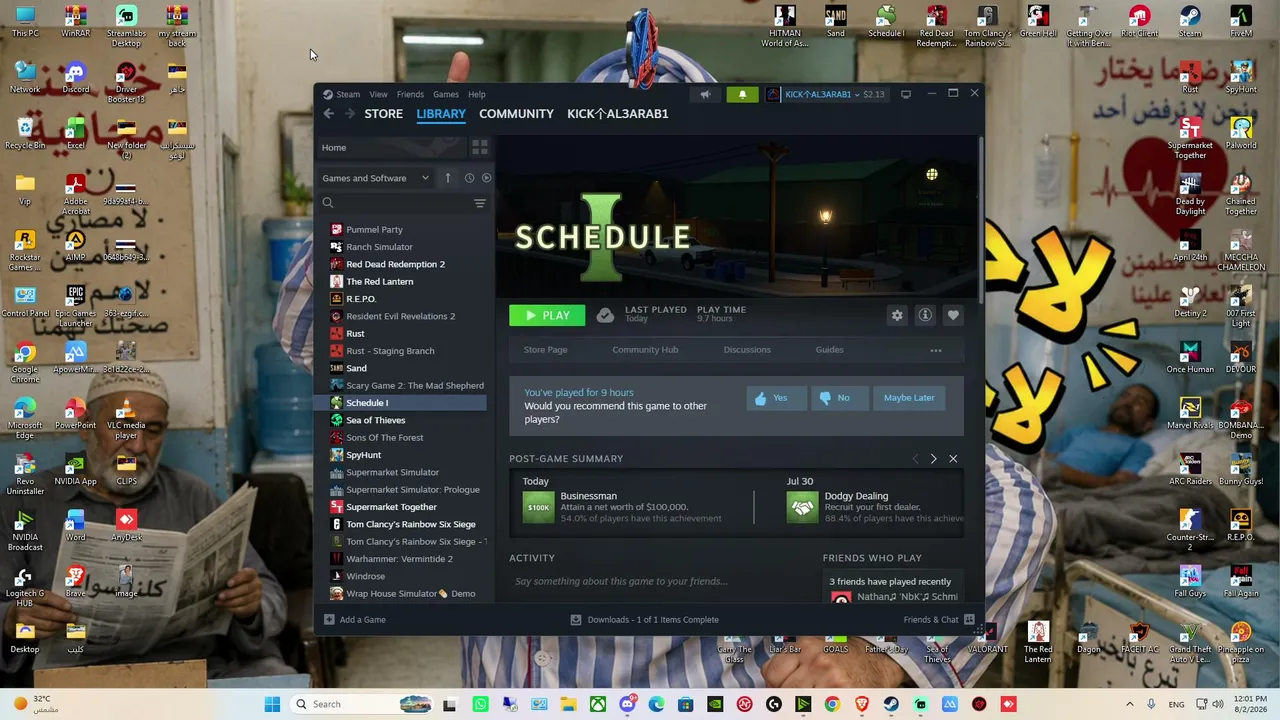Sort library by recent activity clock icon

click(x=469, y=178)
